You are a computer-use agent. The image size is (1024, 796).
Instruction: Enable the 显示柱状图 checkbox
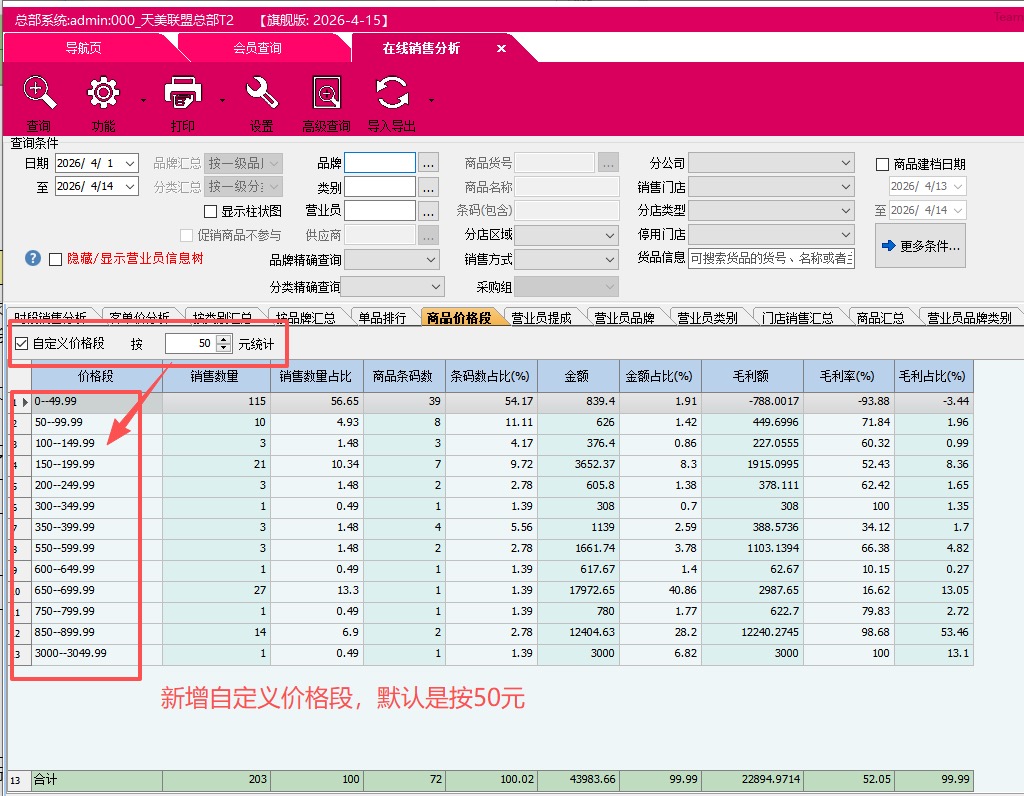[211, 211]
